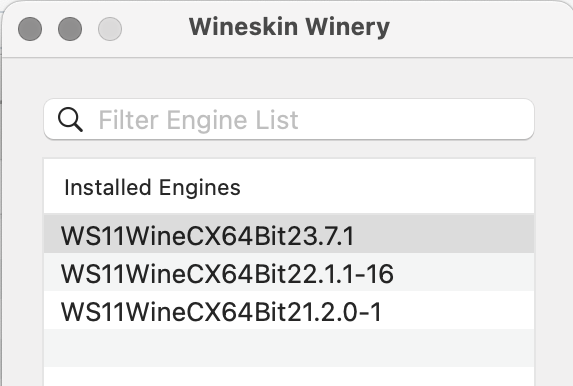Close the Wineskin Winery window

[30, 29]
